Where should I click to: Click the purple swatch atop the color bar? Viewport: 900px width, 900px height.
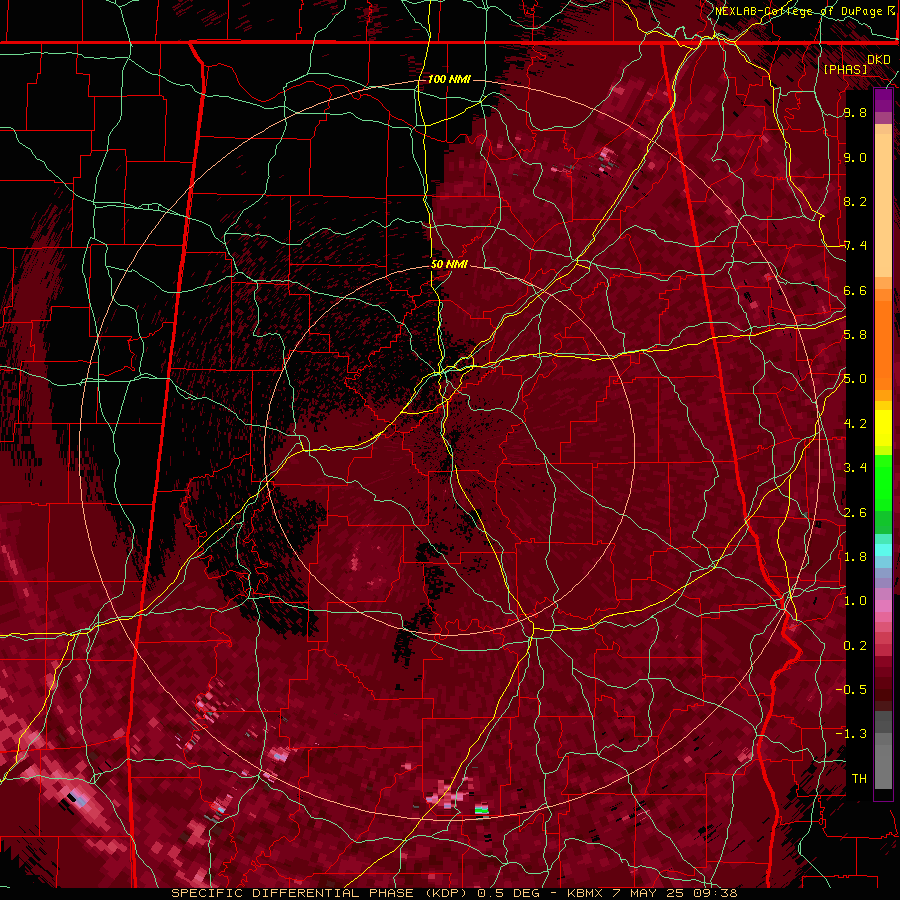(883, 100)
